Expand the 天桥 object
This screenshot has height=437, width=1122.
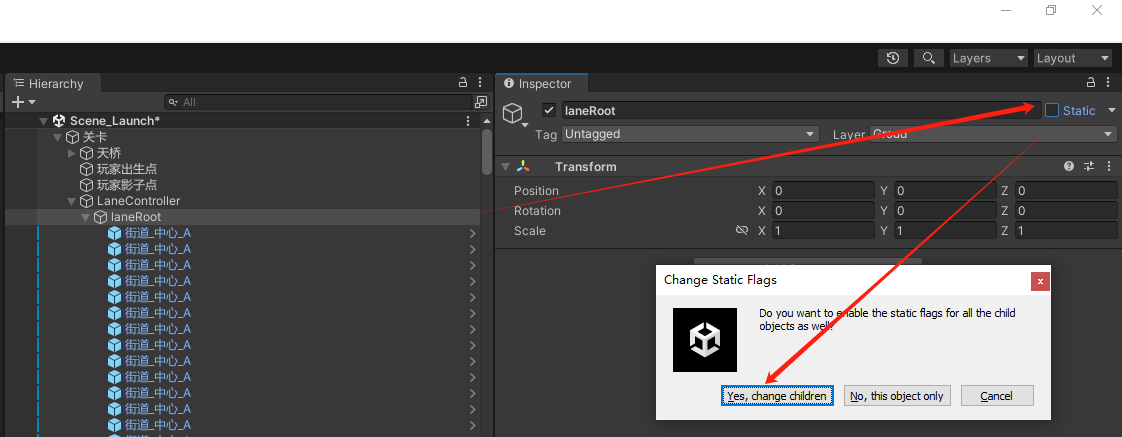[72, 153]
